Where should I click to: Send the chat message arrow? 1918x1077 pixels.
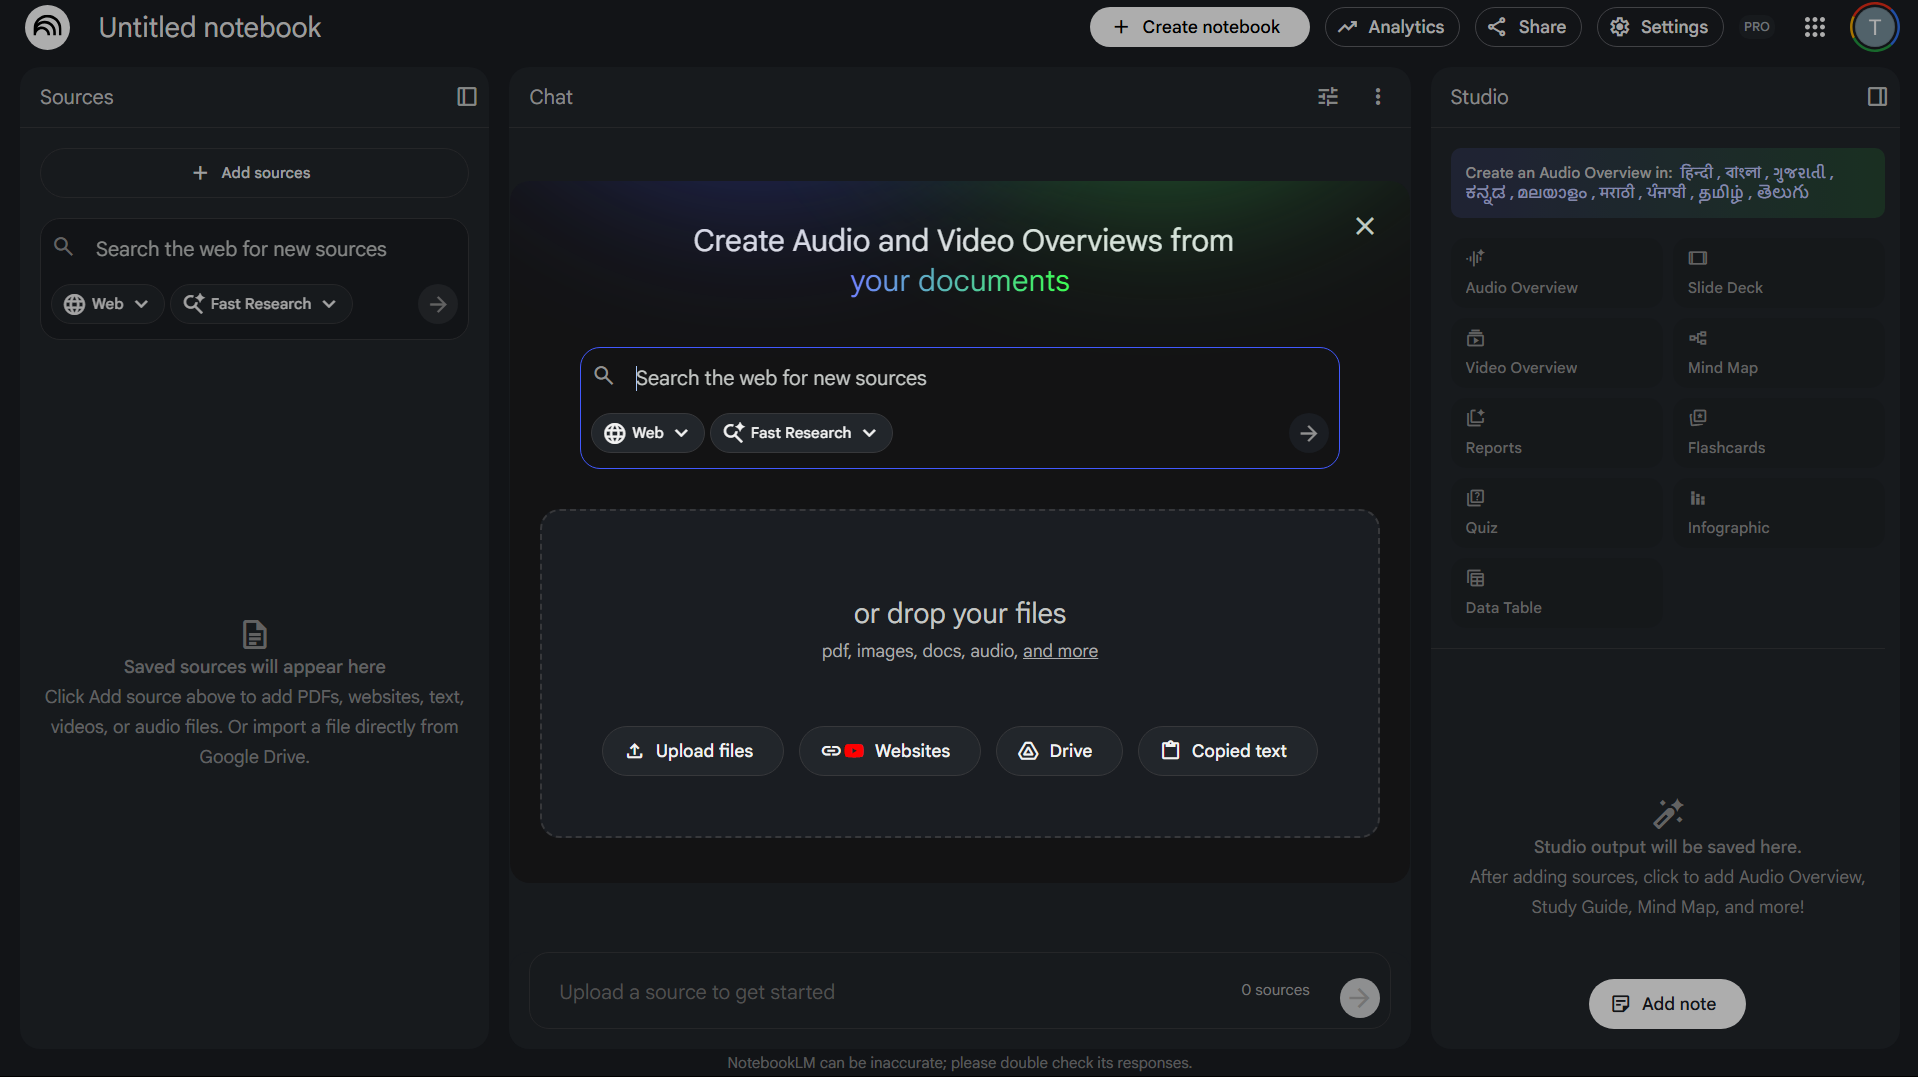[1359, 997]
